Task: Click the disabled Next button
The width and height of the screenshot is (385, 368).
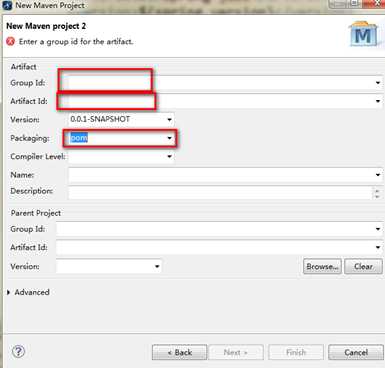Action: (236, 352)
